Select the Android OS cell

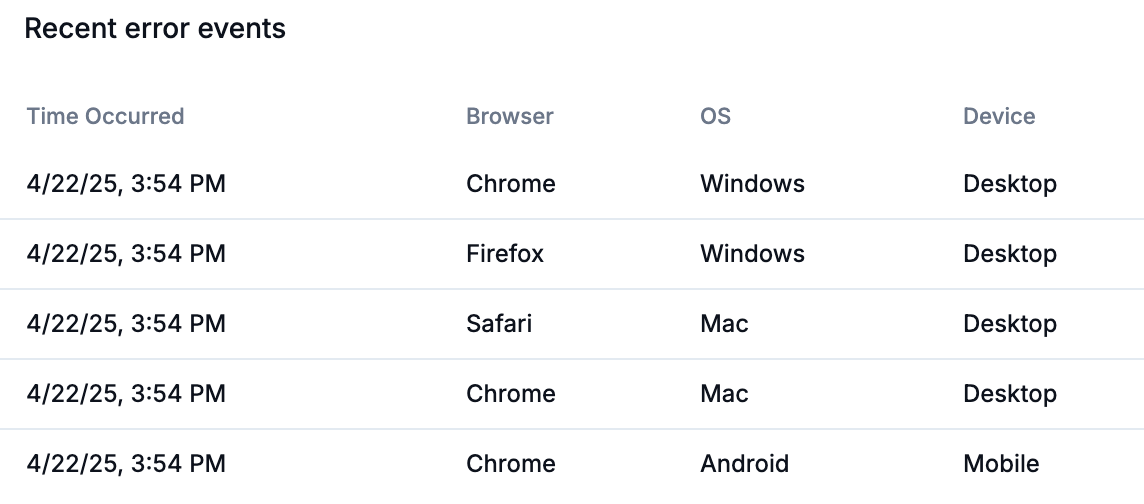(x=744, y=464)
